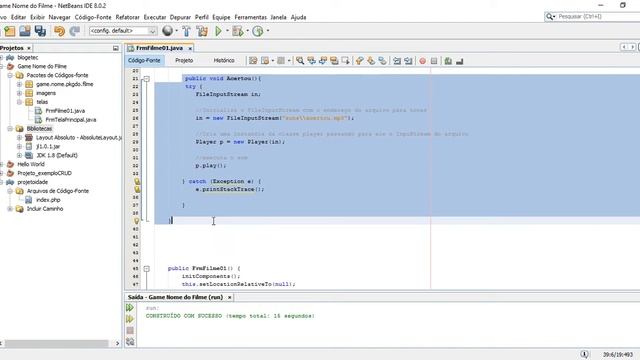Click the notifications icon in status bar
This screenshot has width=640, height=360.
click(584, 354)
